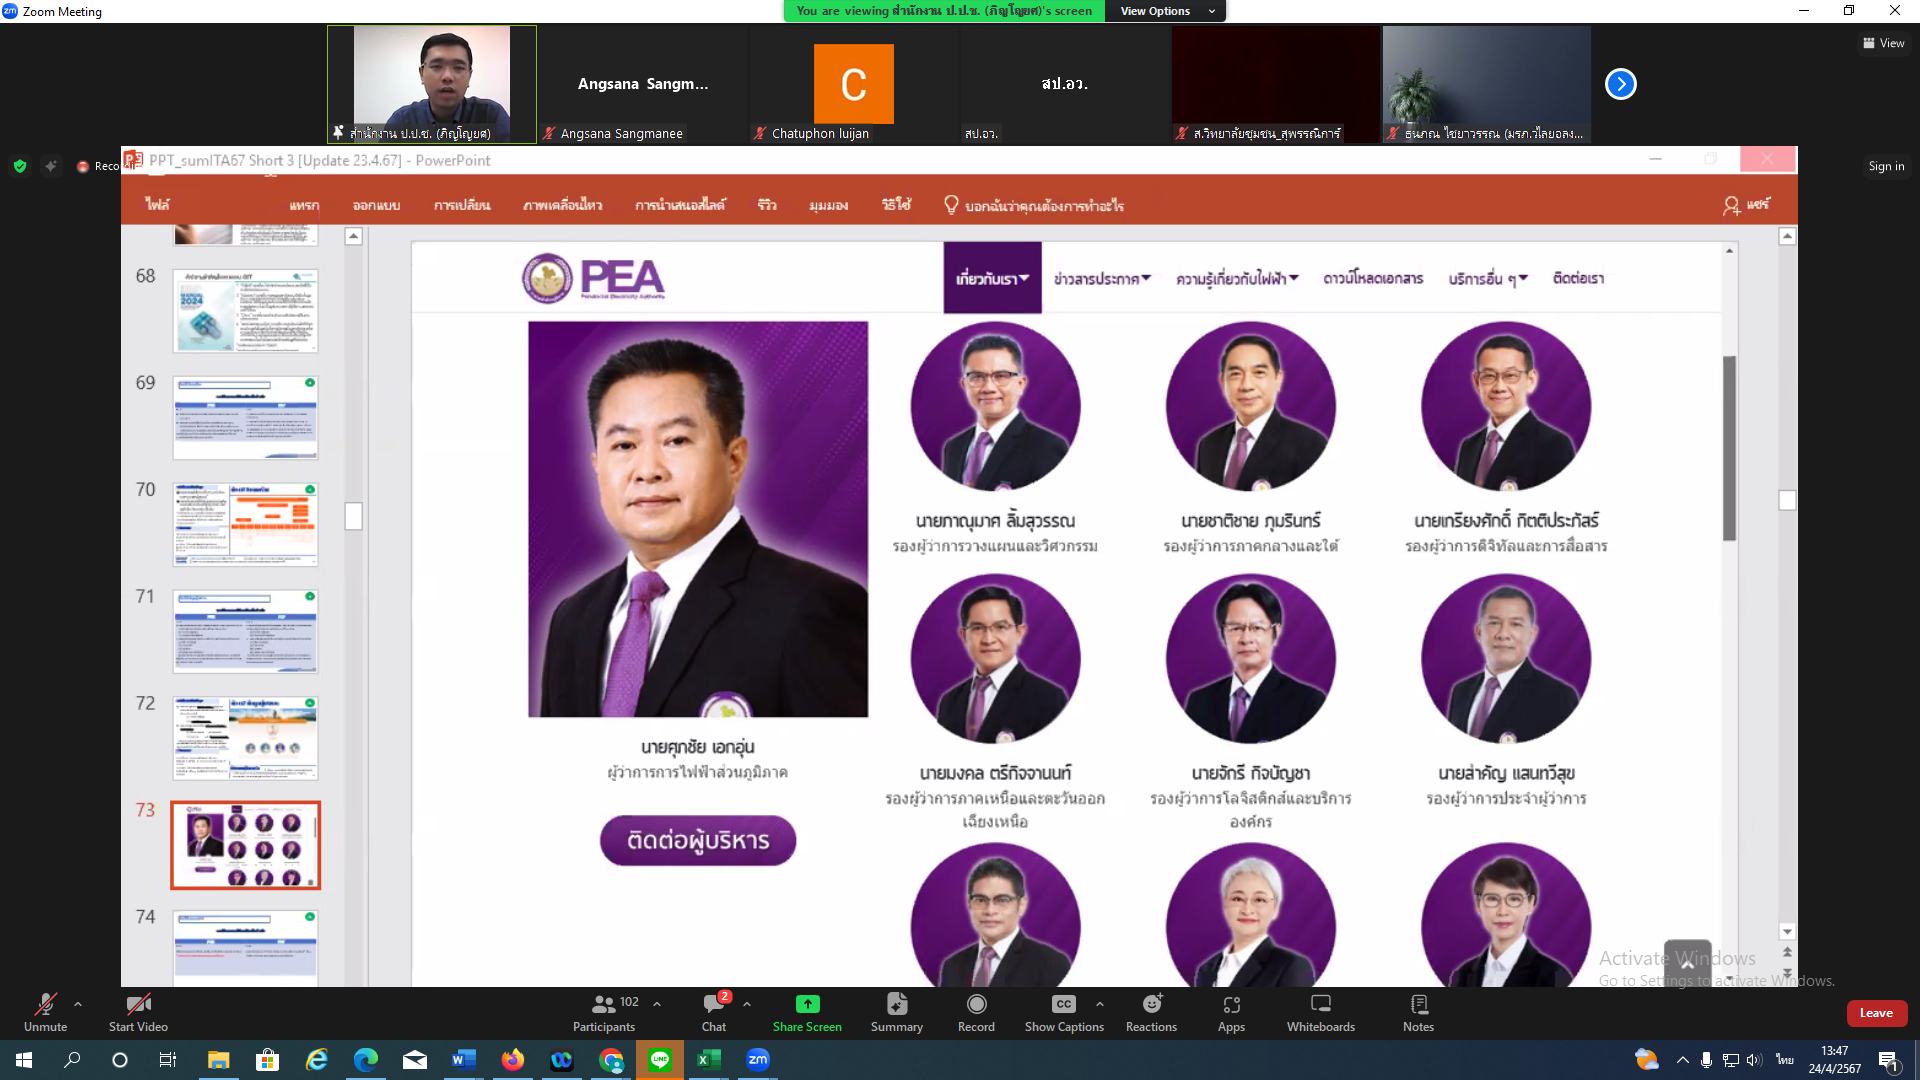
Task: Click the meeting security shield icon
Action: [20, 166]
